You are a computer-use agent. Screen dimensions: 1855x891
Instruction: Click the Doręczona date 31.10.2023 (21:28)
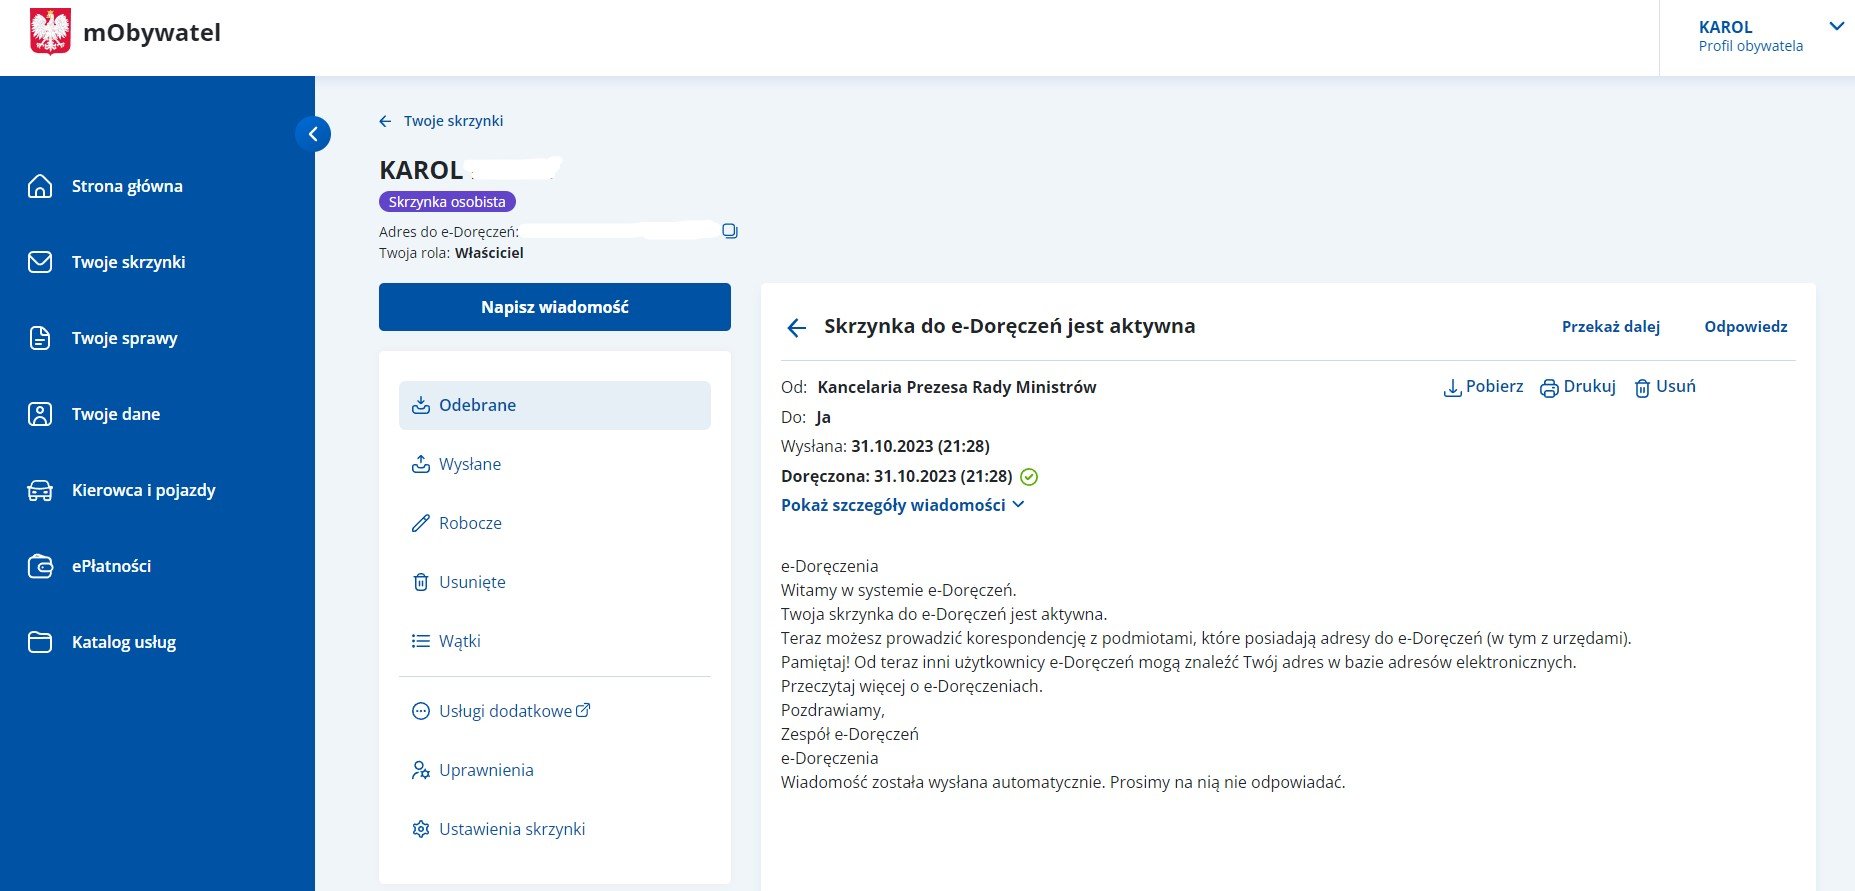pyautogui.click(x=943, y=476)
